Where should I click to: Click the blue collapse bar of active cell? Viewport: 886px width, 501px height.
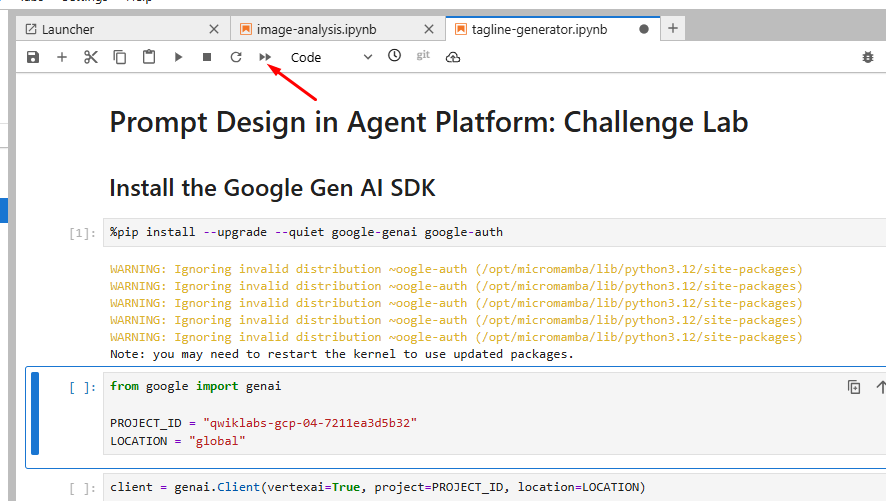click(x=35, y=414)
